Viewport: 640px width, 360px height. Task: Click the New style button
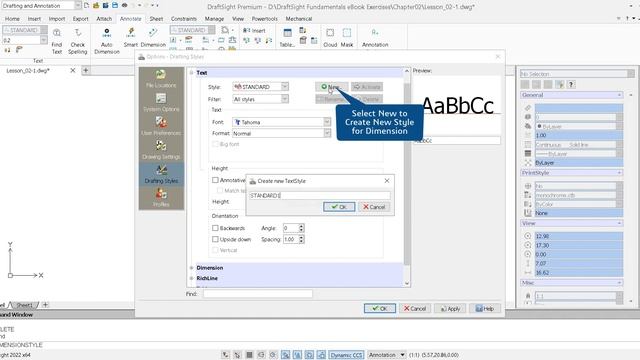331,87
